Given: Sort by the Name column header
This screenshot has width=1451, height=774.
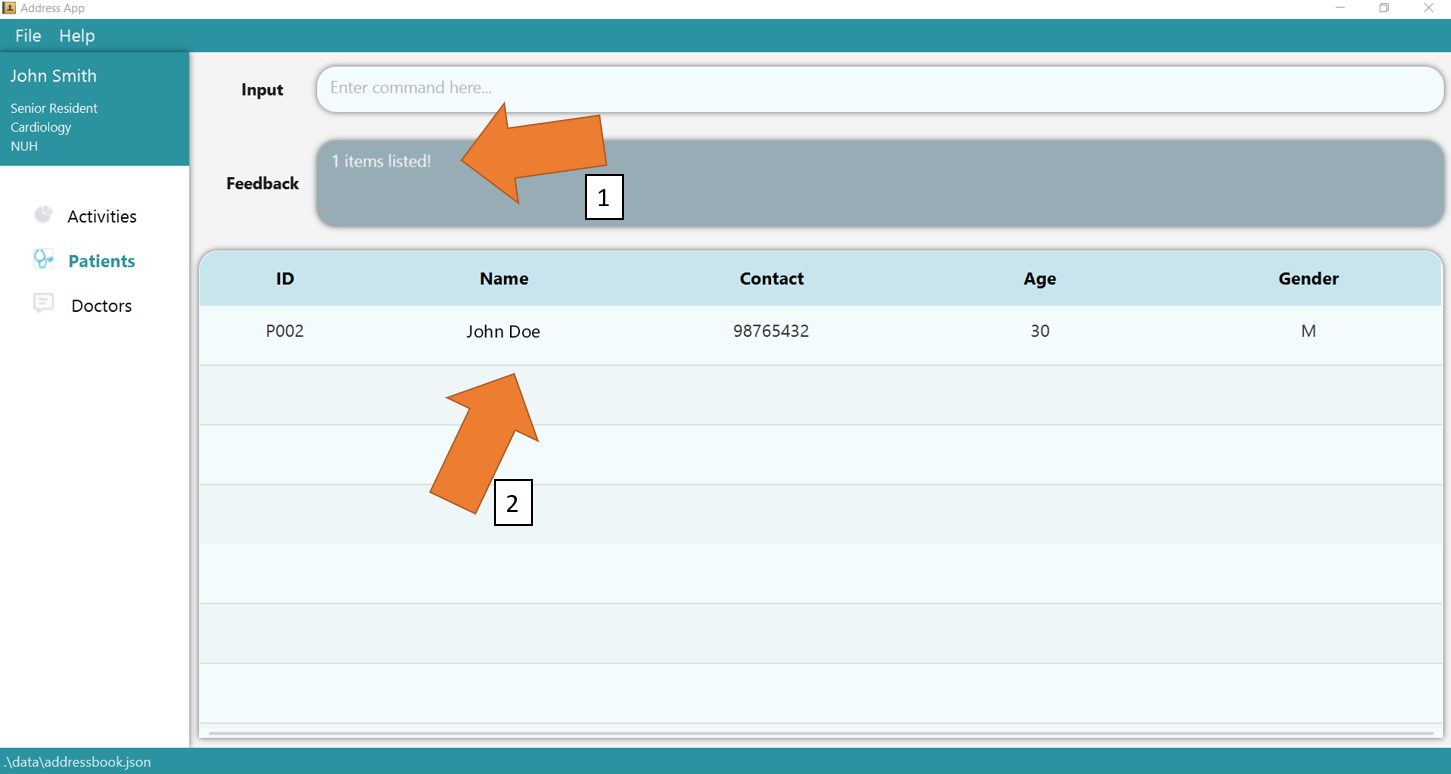Looking at the screenshot, I should pyautogui.click(x=504, y=279).
